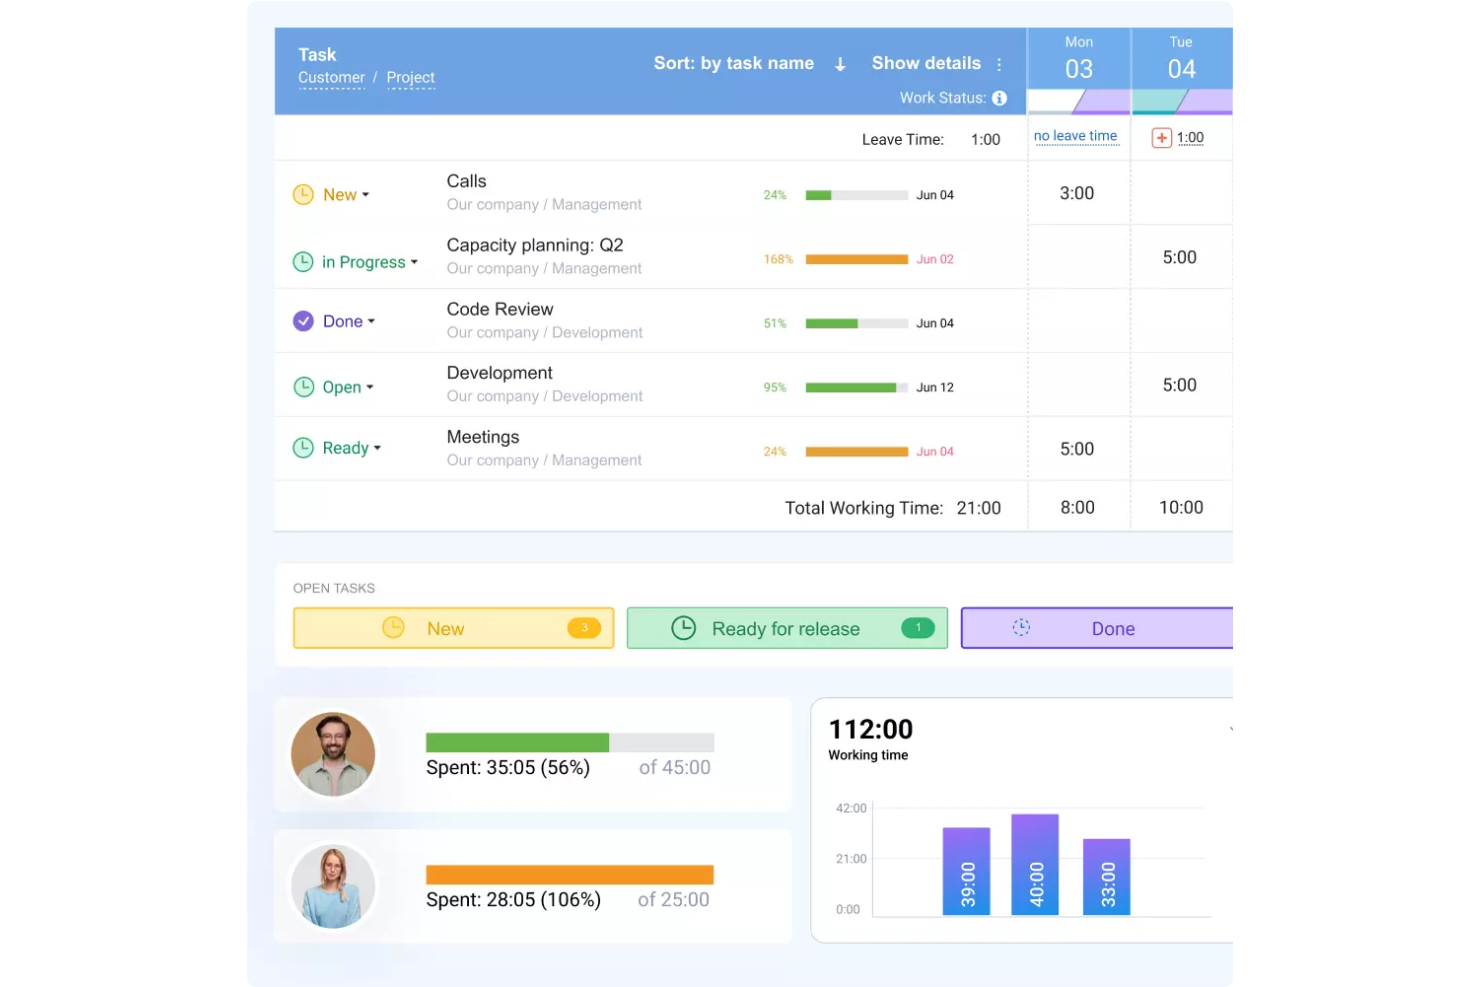The width and height of the screenshot is (1480, 987).
Task: Click the Done checkmark icon for Code Review
Action: [x=303, y=320]
